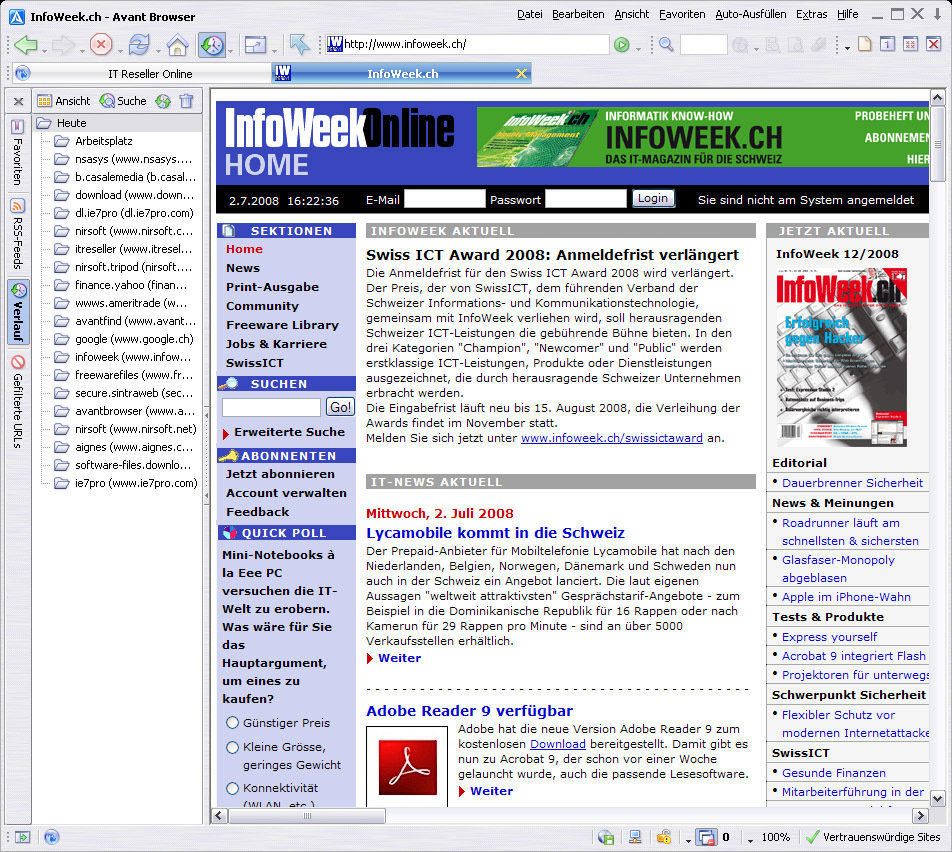Click the close all tabs grid icon
The image size is (952, 852).
(x=910, y=44)
